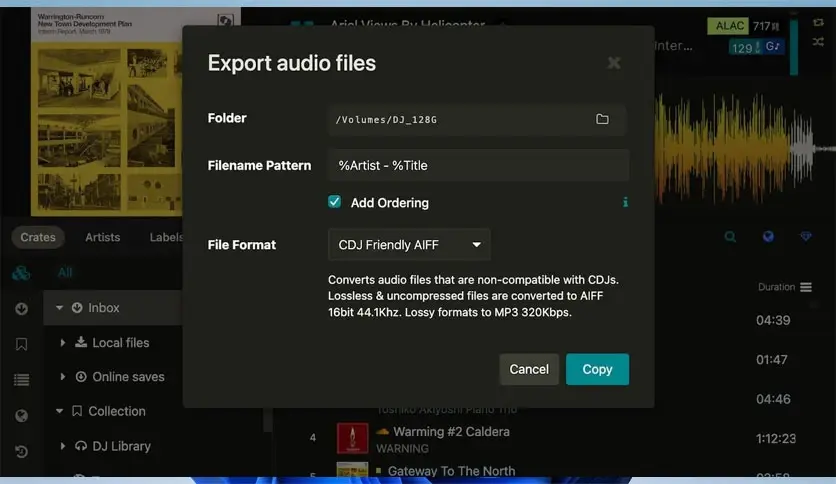Image resolution: width=836 pixels, height=484 pixels.
Task: Select the Crates tab
Action: point(38,237)
